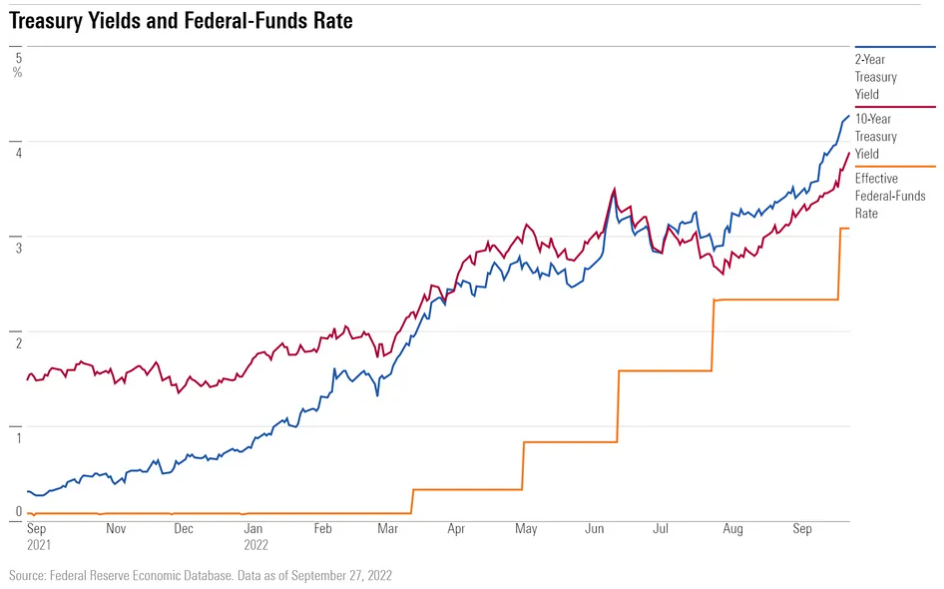Click the Nov x-axis label

pyautogui.click(x=116, y=528)
